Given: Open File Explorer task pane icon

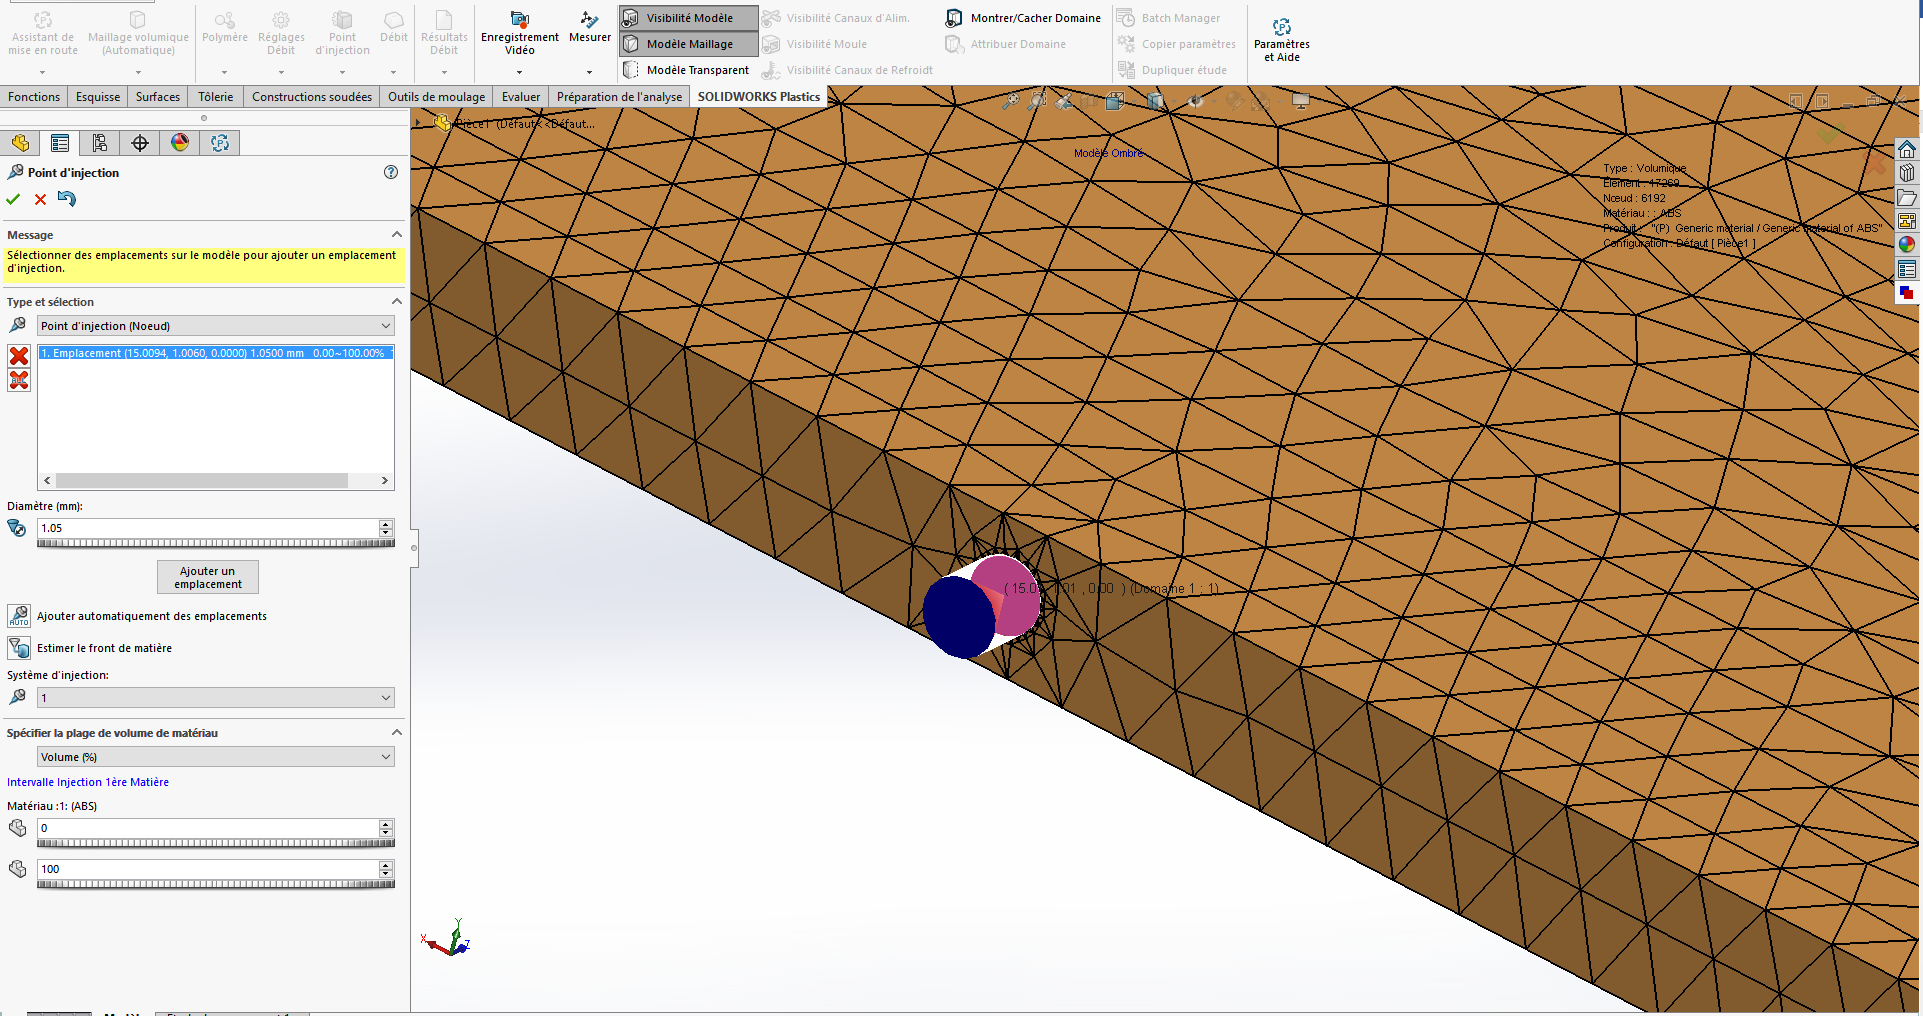Looking at the screenshot, I should tap(1907, 197).
